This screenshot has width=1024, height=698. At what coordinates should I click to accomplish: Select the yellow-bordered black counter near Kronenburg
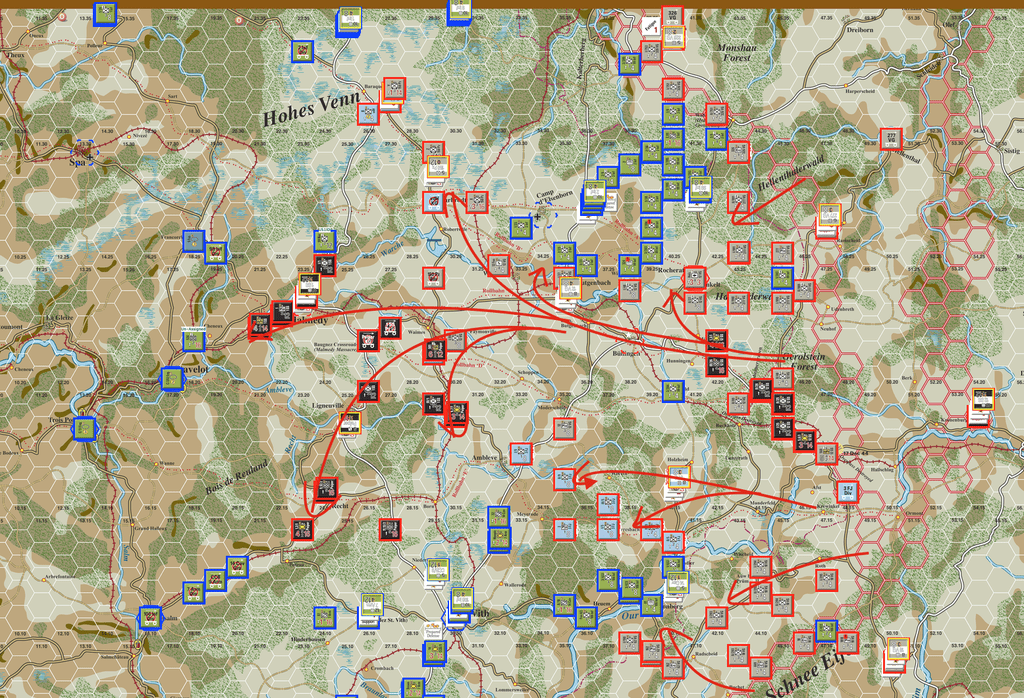click(983, 399)
